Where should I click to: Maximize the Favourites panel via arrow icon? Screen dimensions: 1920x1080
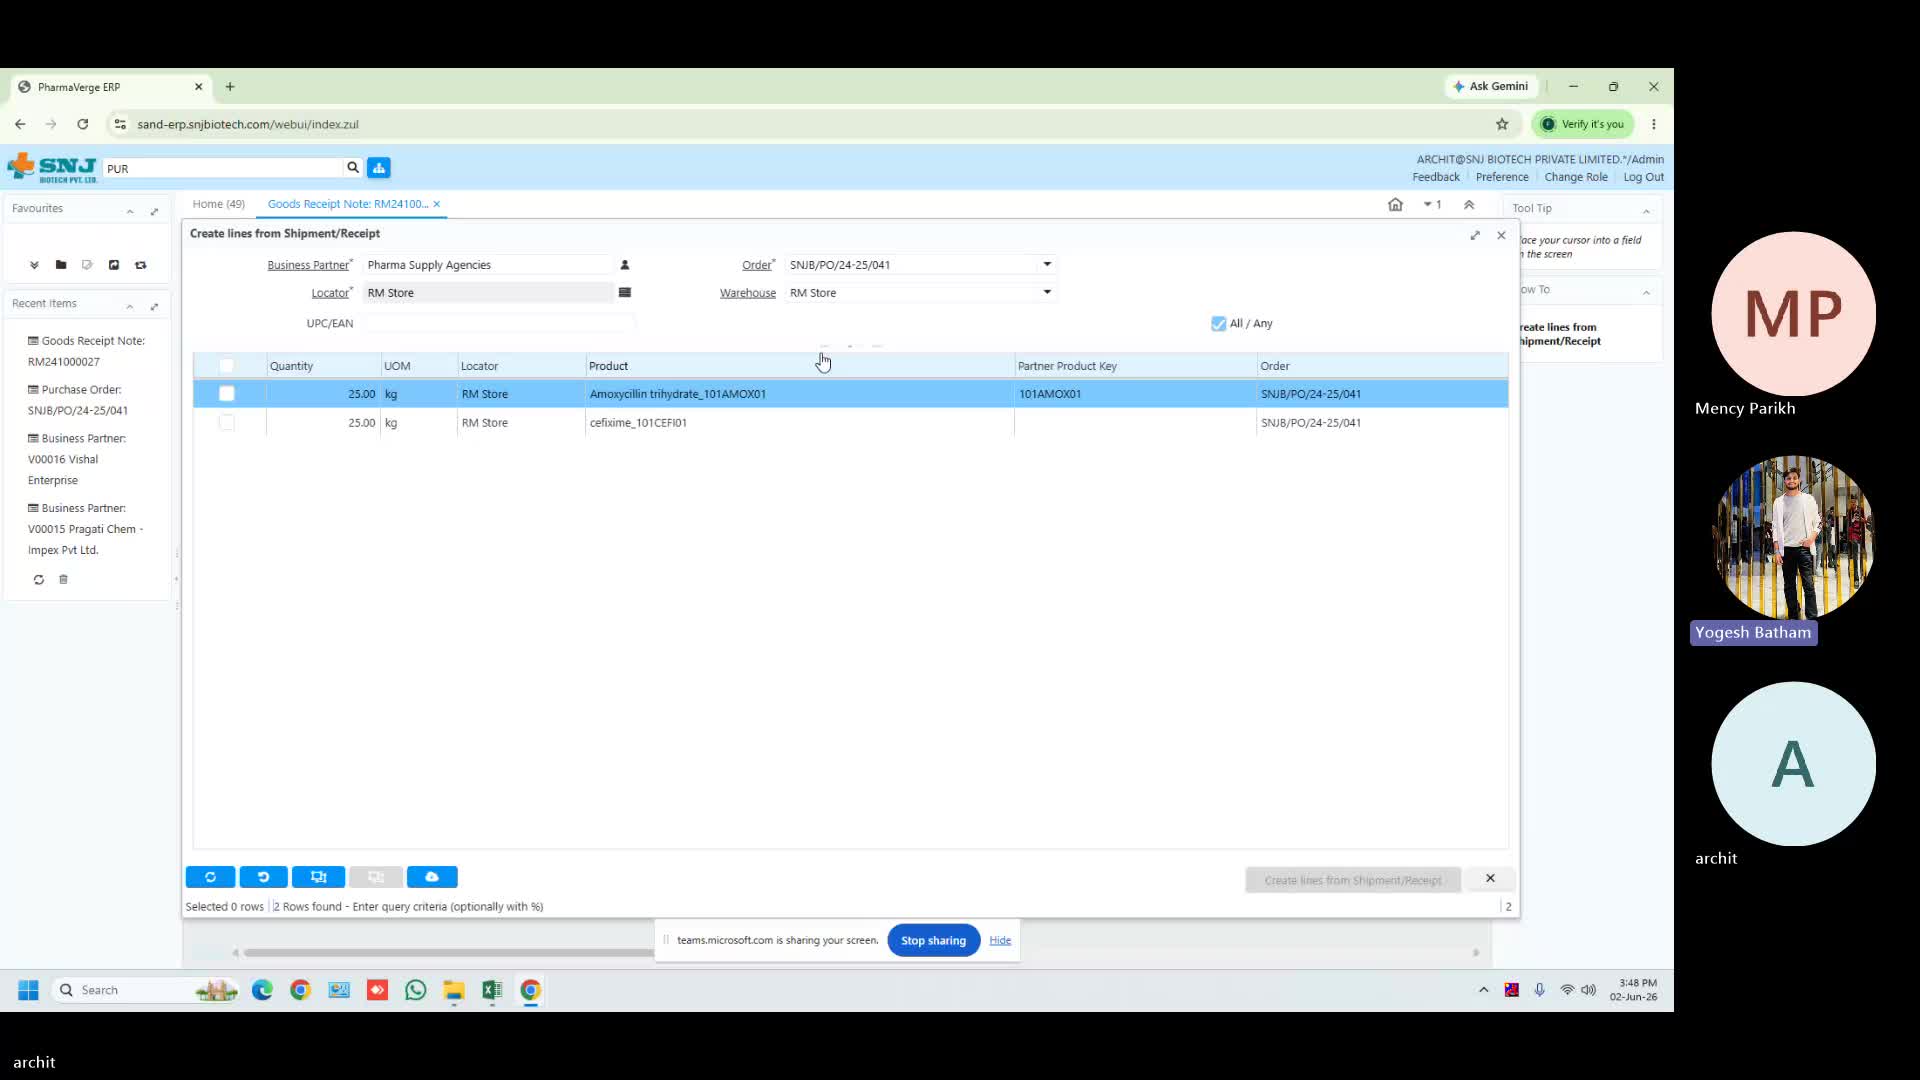154,210
